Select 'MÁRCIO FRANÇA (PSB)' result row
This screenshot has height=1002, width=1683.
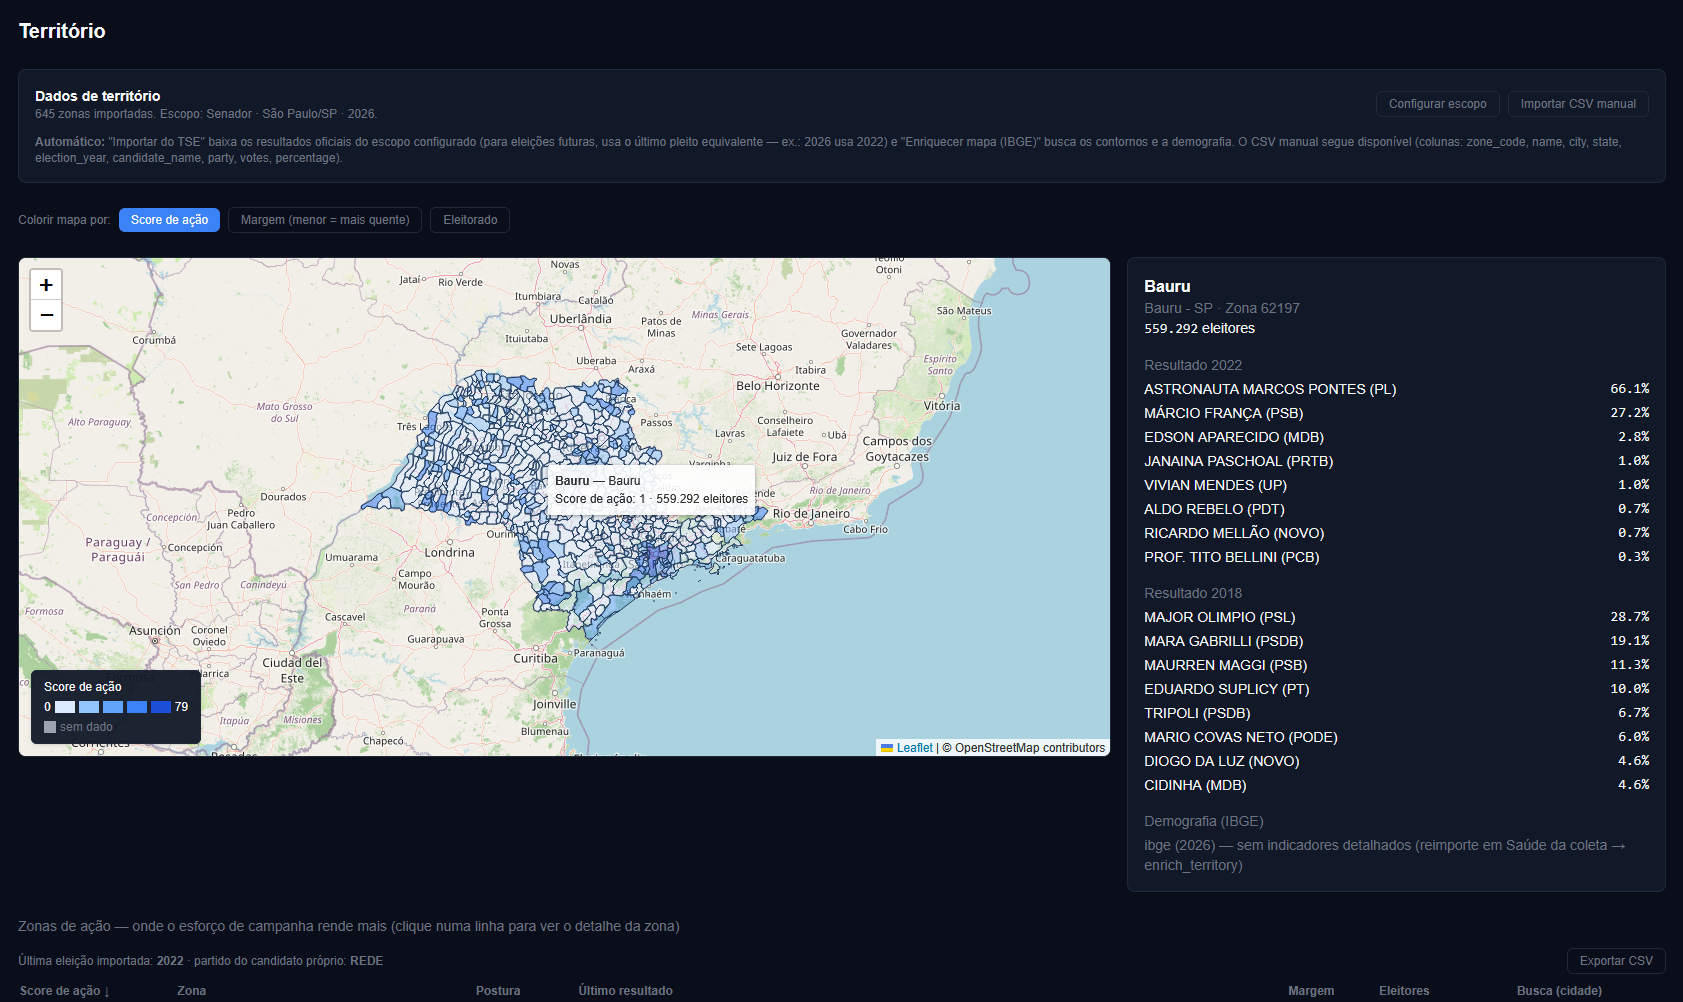tap(1396, 413)
